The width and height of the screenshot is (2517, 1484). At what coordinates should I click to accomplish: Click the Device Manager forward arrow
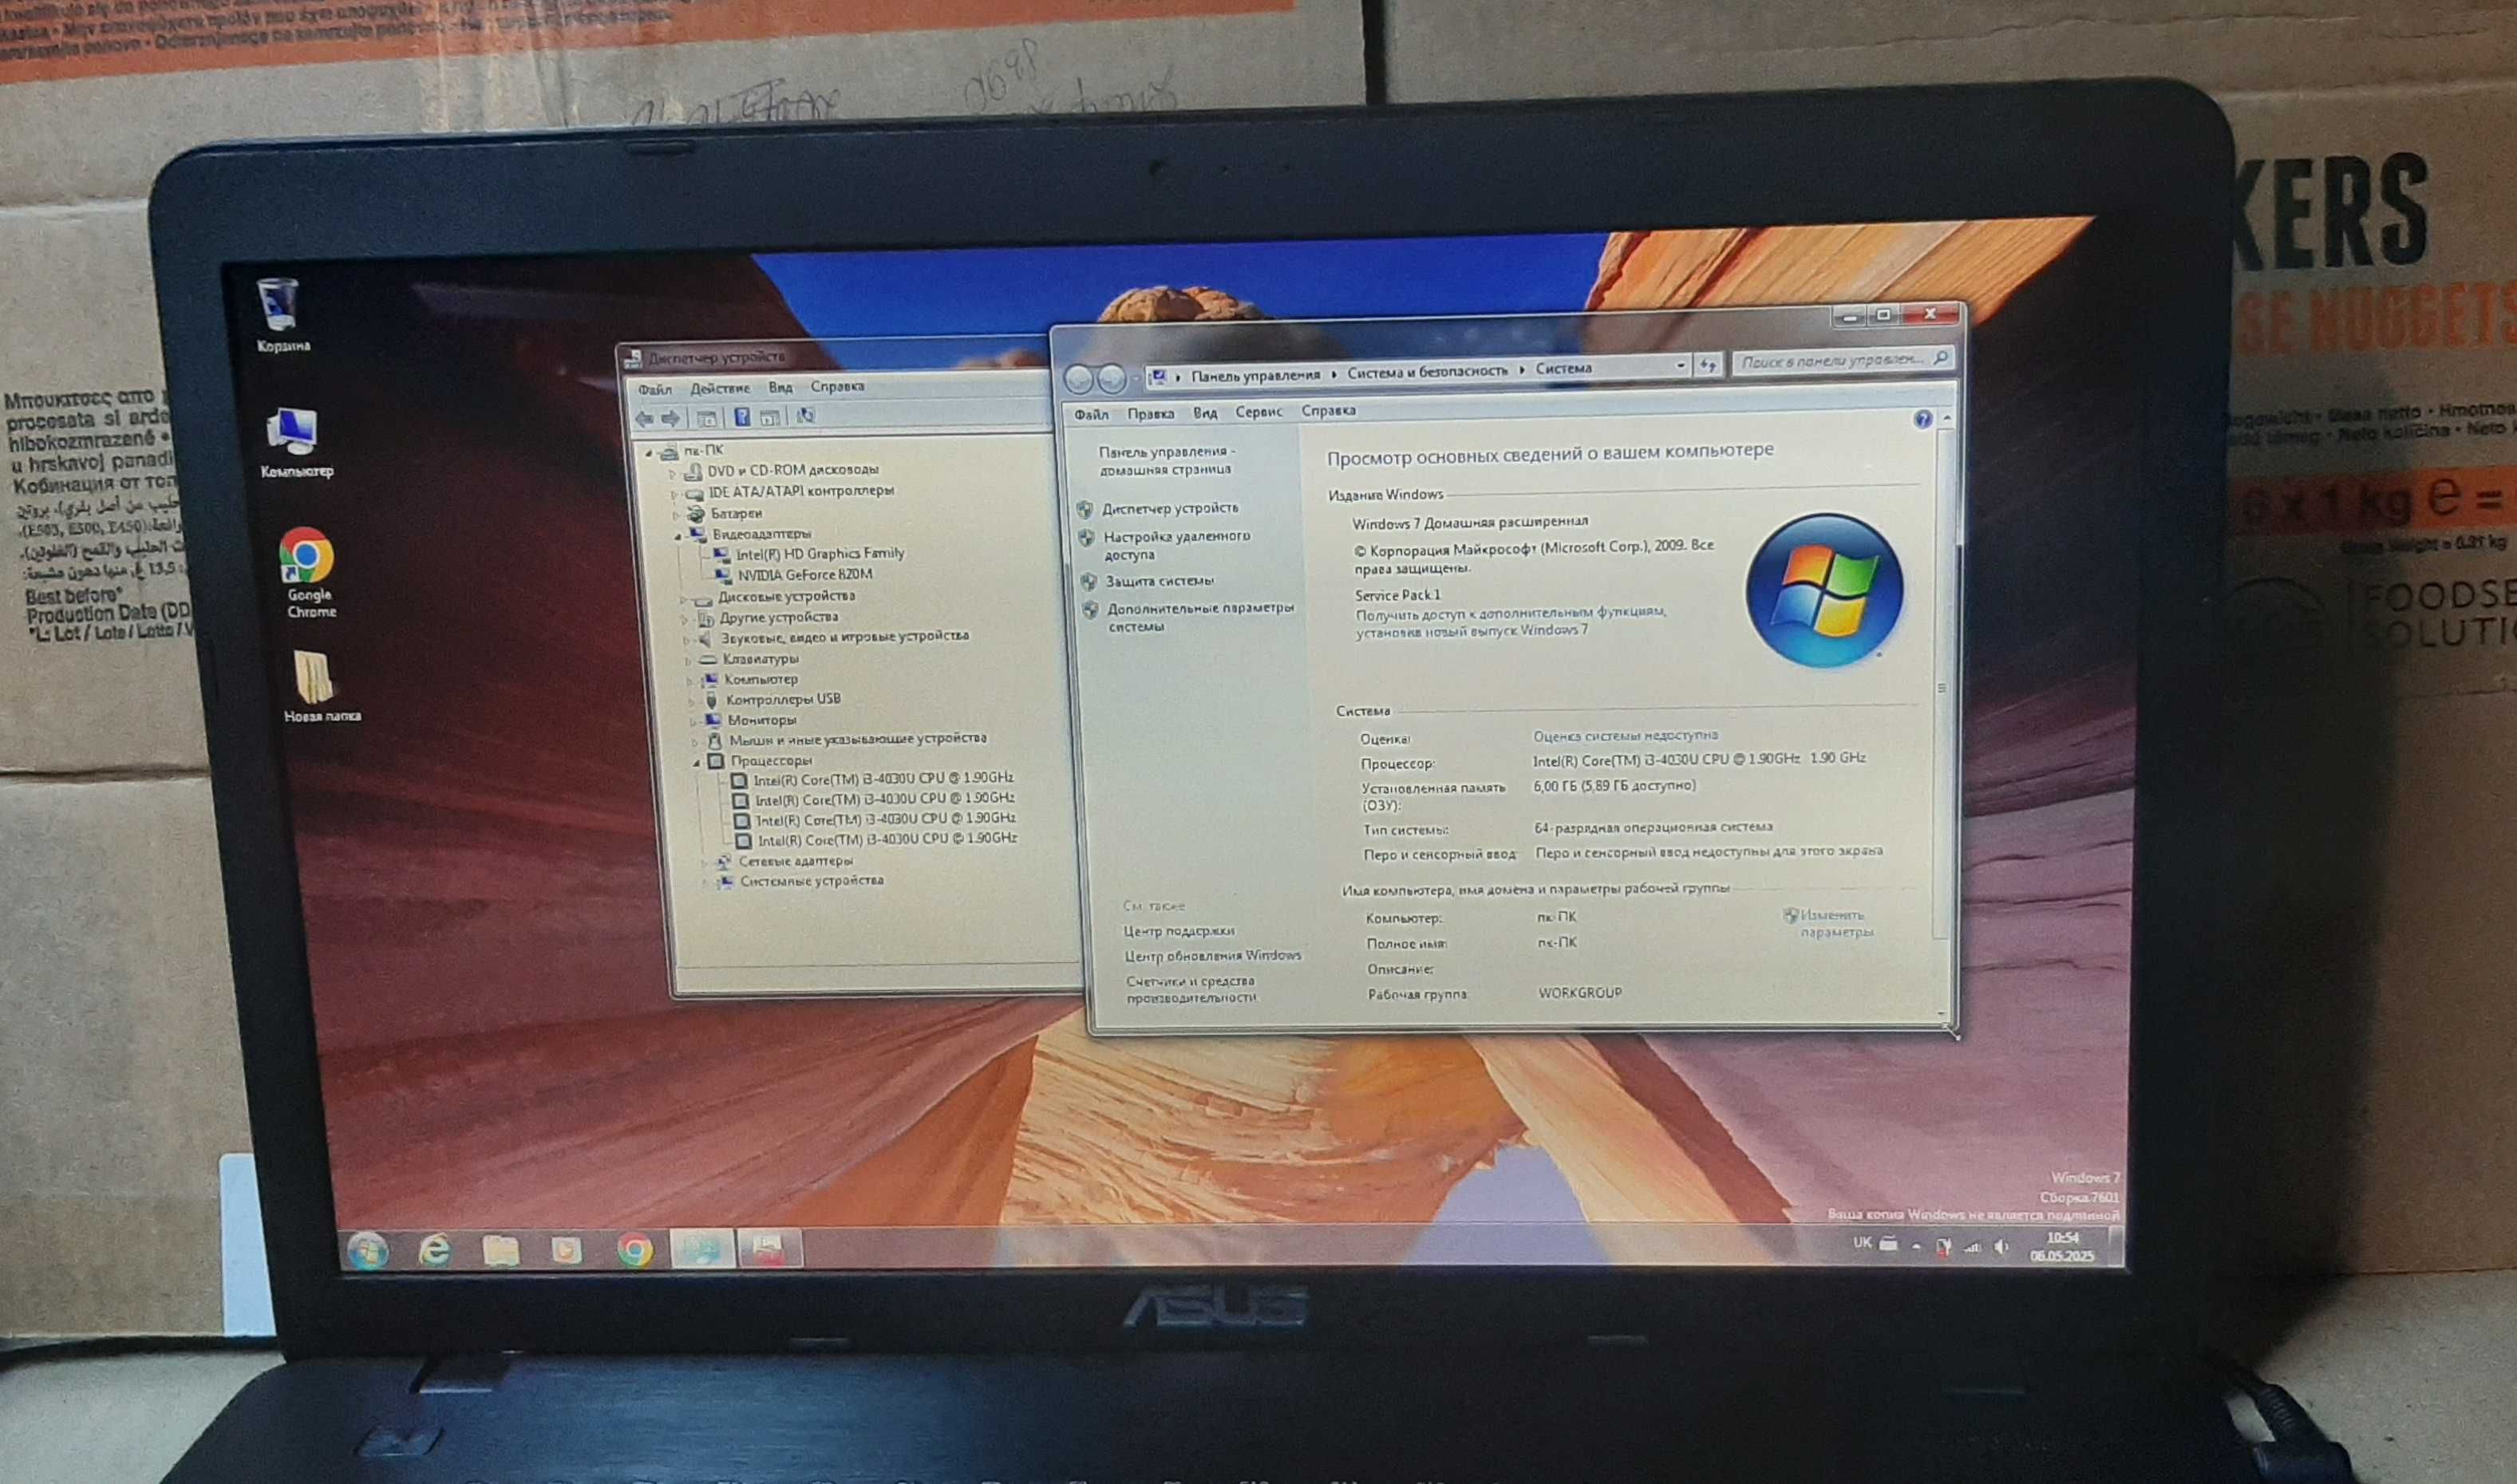[x=671, y=418]
